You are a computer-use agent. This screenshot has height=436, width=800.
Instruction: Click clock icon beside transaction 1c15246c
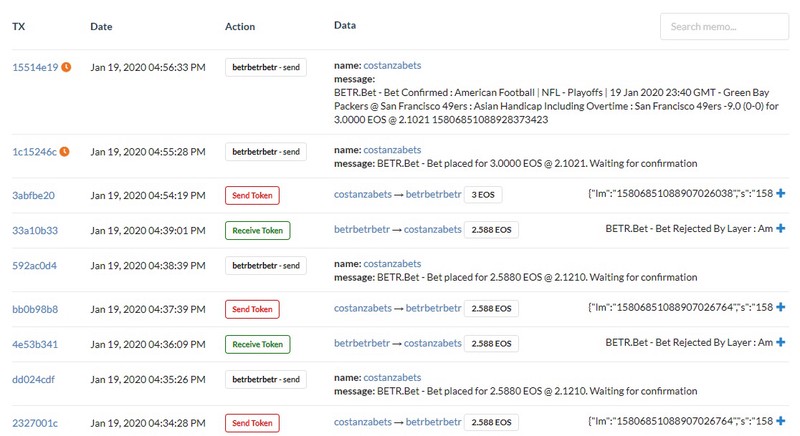[x=64, y=151]
